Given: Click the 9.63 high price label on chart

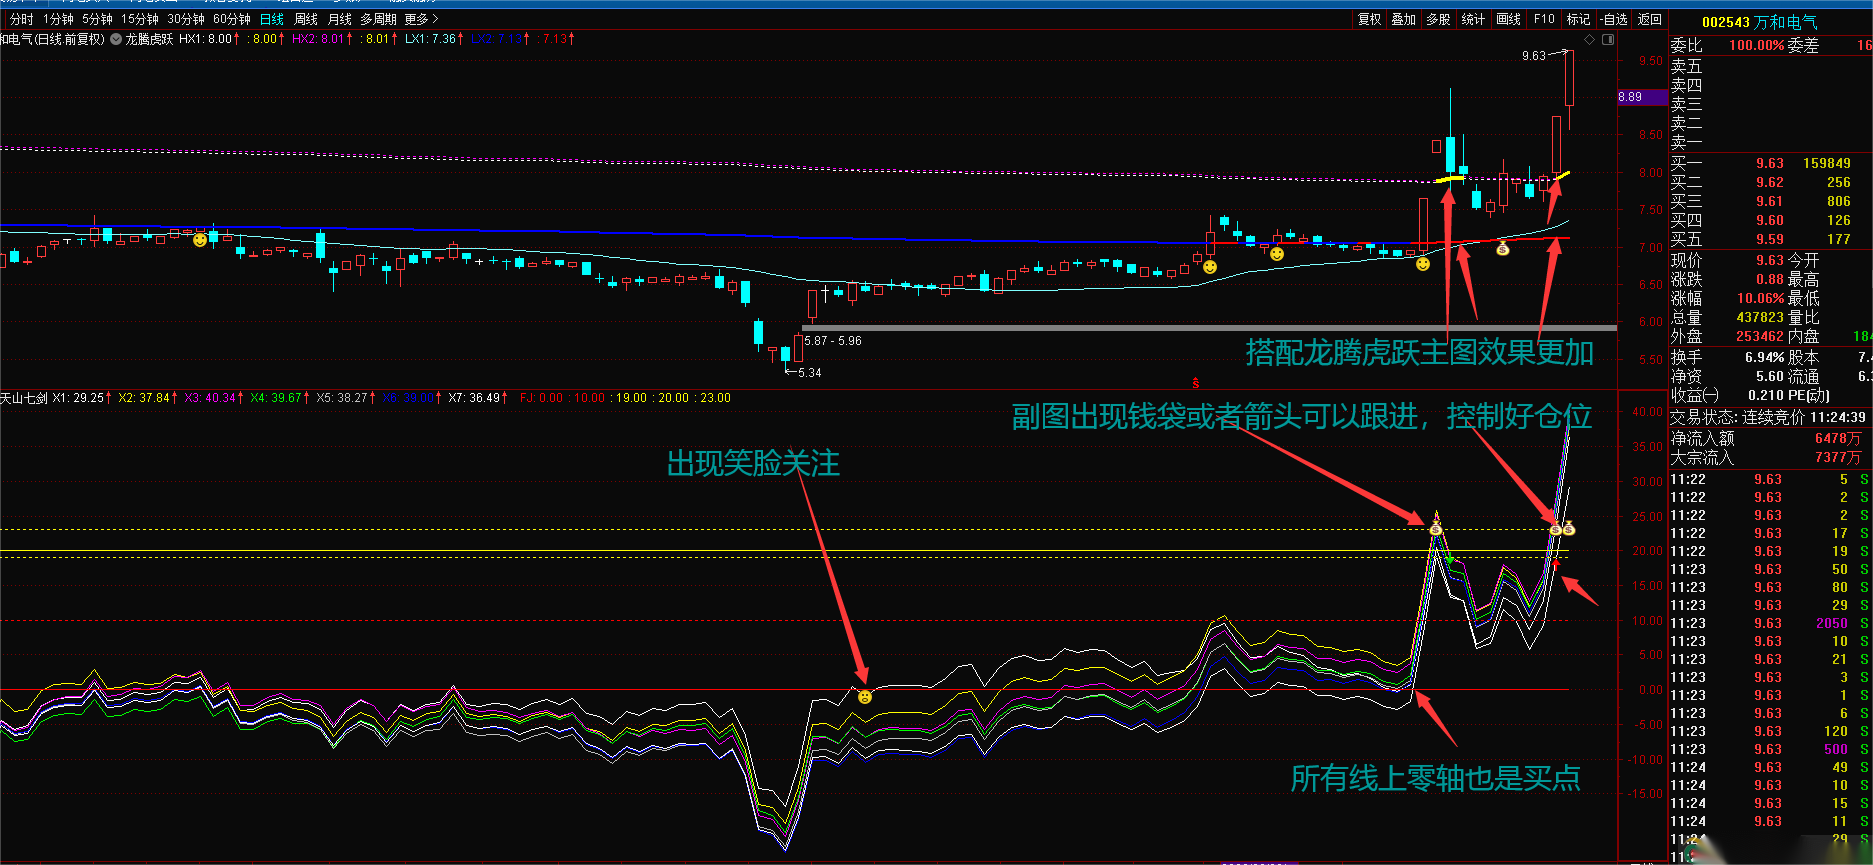Looking at the screenshot, I should [1534, 56].
